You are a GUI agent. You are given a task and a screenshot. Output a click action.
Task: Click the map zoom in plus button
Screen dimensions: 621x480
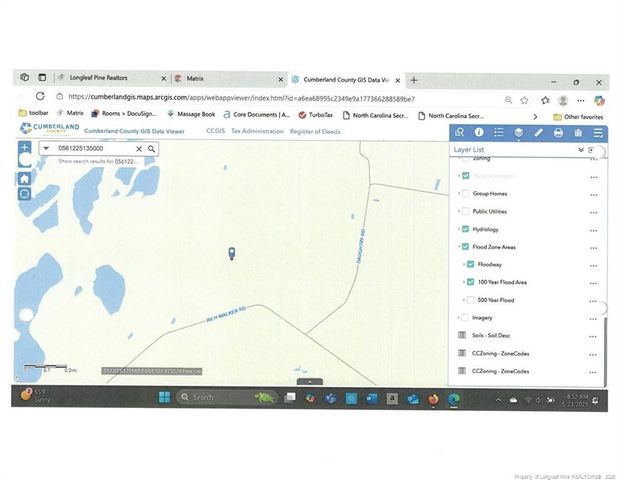click(x=25, y=148)
